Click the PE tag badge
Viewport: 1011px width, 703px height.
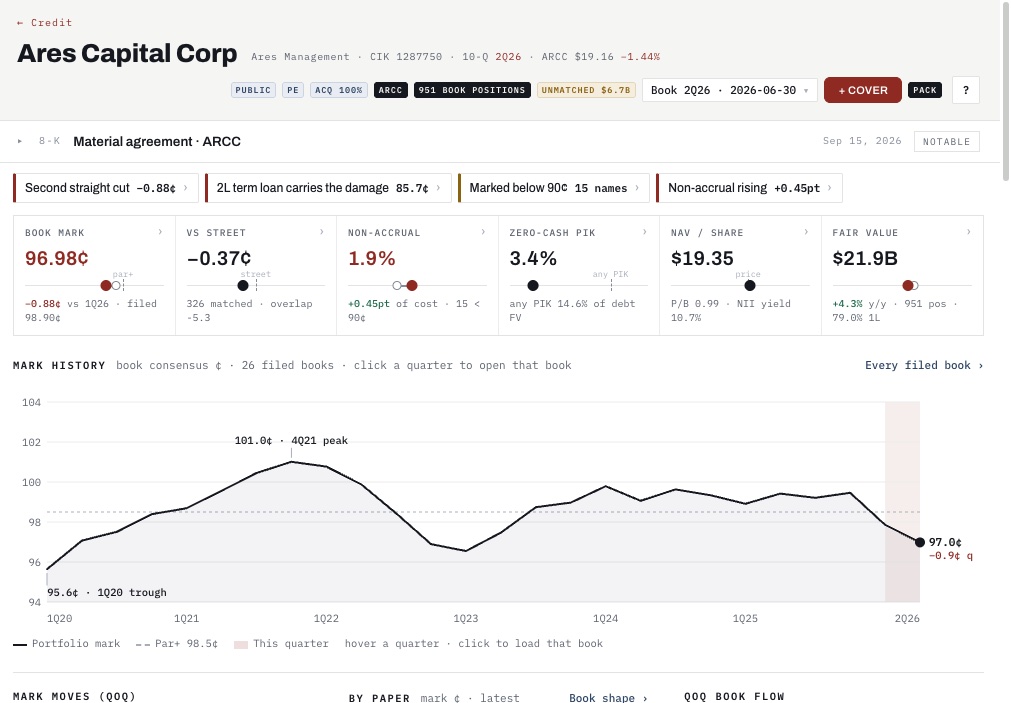[293, 90]
